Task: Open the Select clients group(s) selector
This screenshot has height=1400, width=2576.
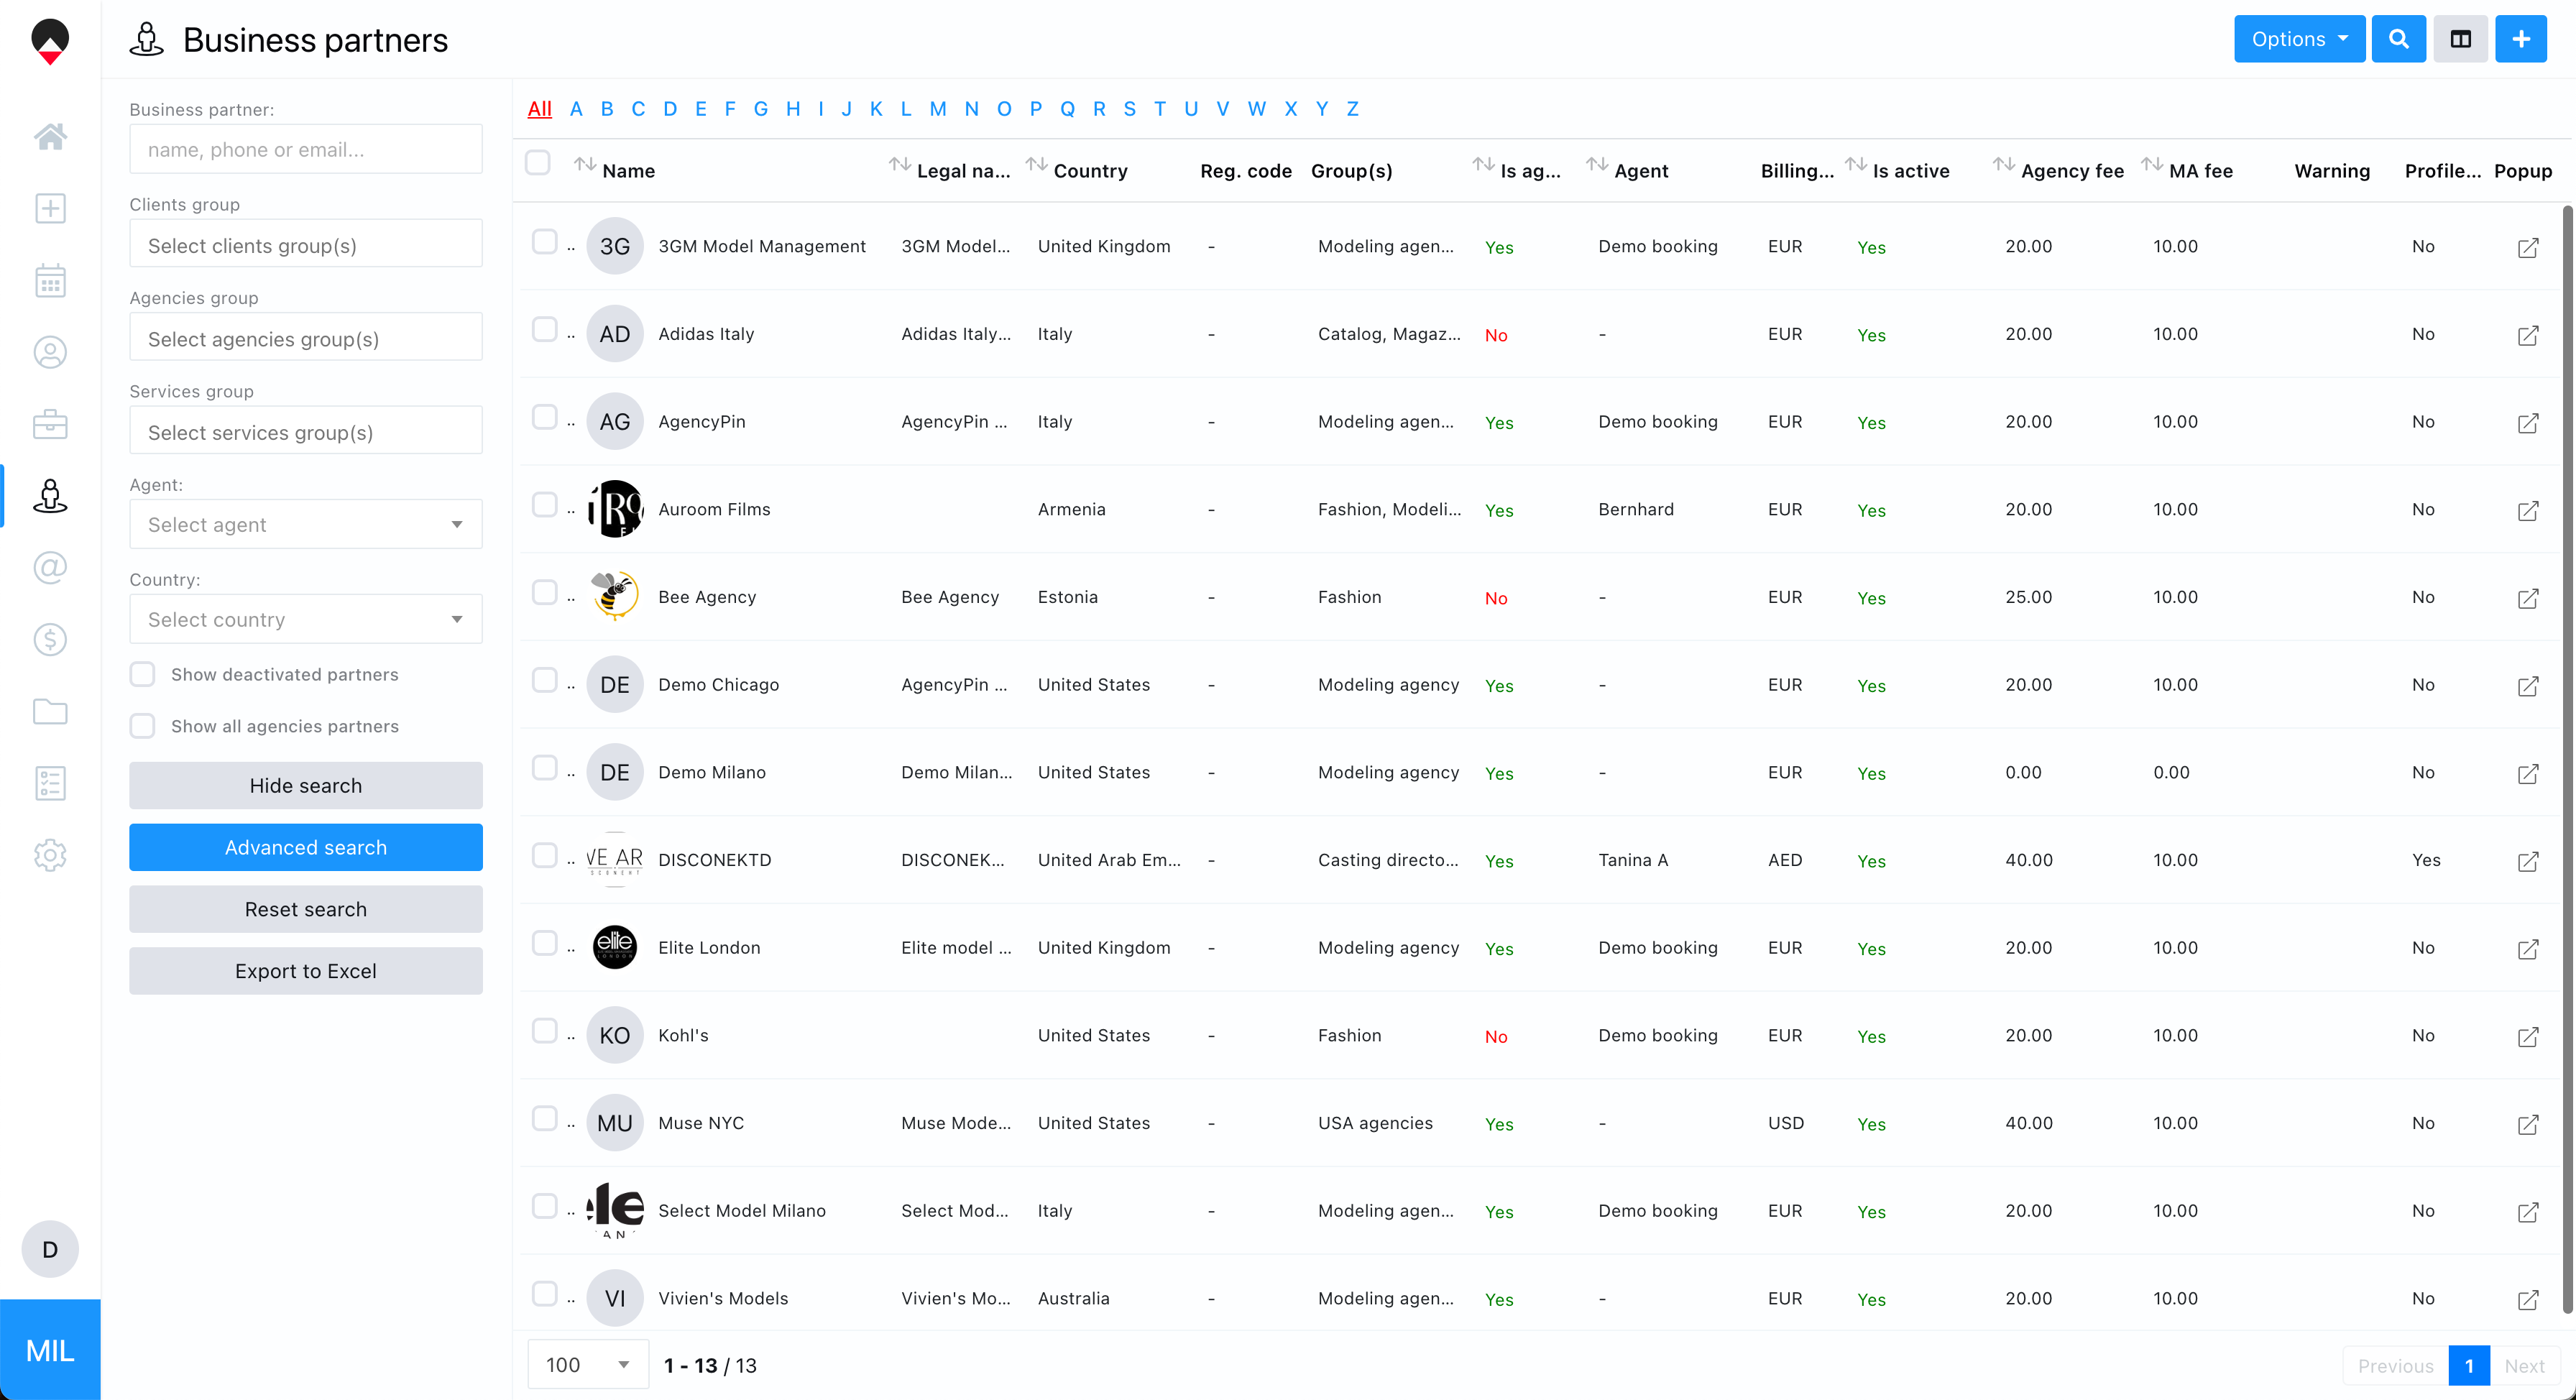Action: coord(306,244)
